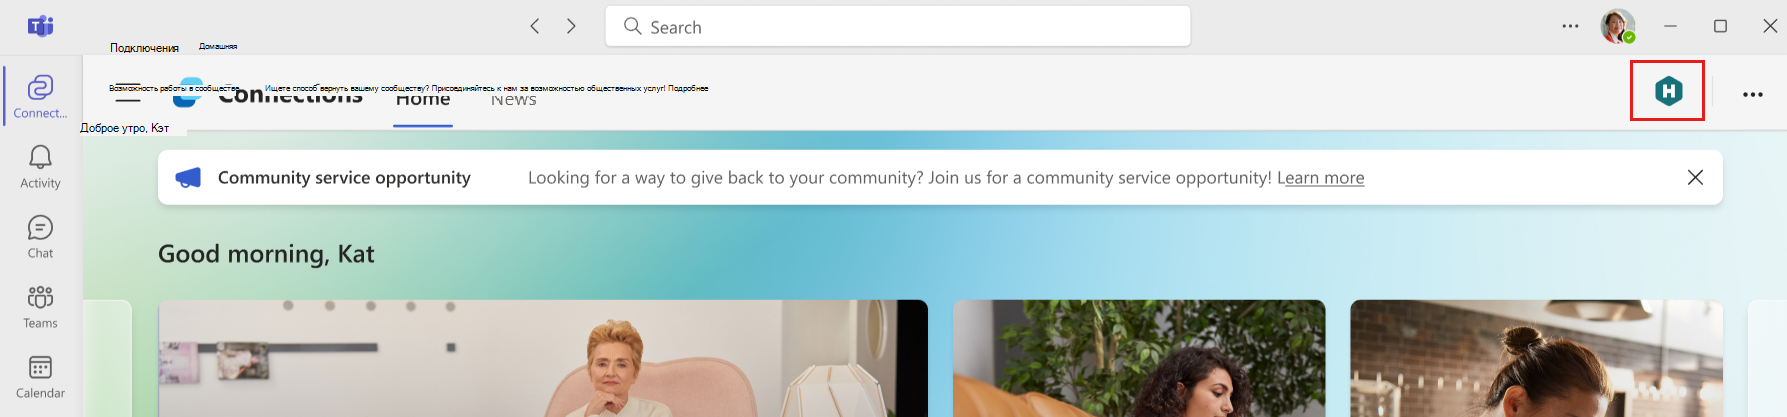This screenshot has height=417, width=1787.
Task: Select the Connections app icon in sidebar
Action: coord(40,96)
